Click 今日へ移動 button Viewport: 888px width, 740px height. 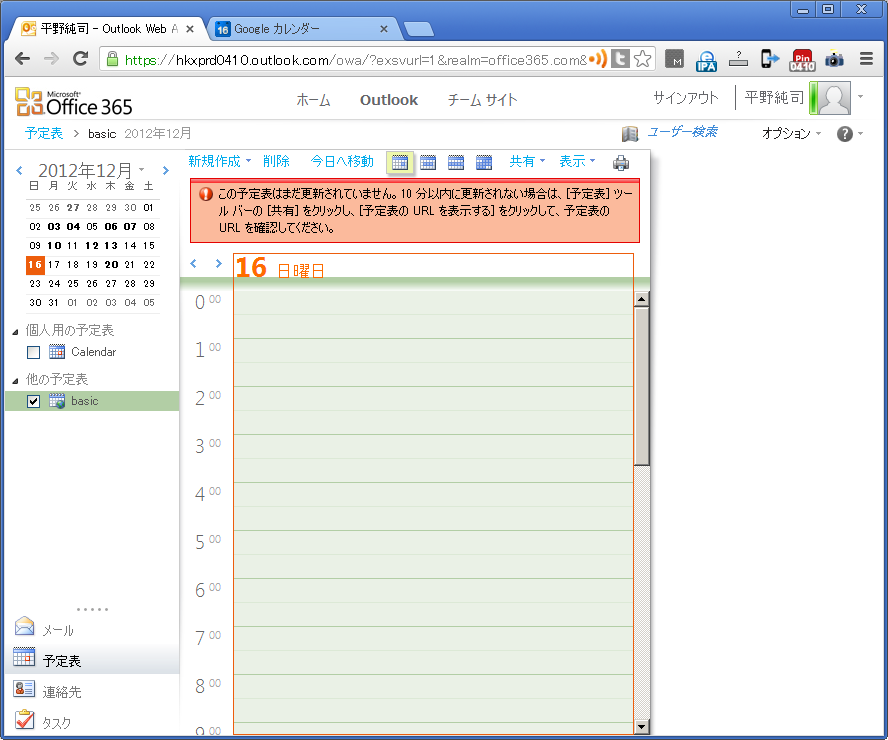[x=342, y=161]
